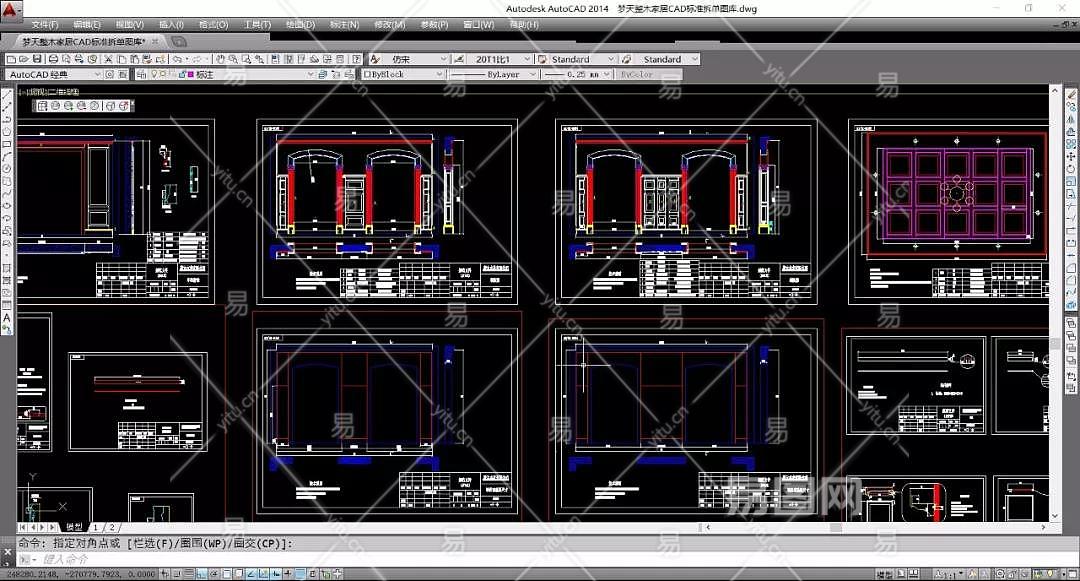Viewport: 1080px width, 581px height.
Task: Toggle lock icon of 标注 layer
Action: [183, 74]
